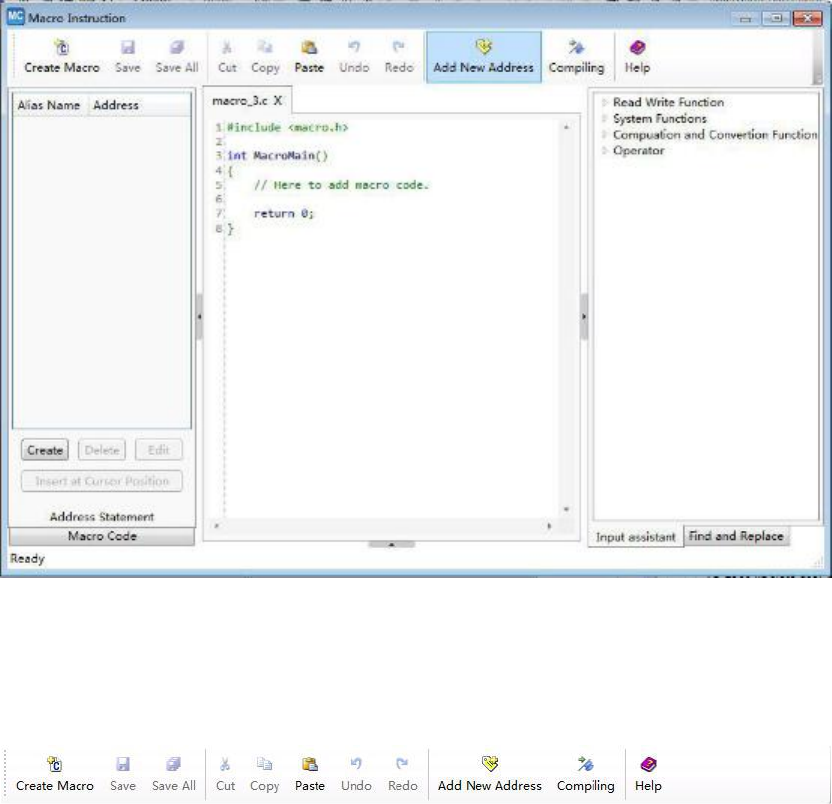Click Compiling icon in window toolbar
The width and height of the screenshot is (832, 804).
click(576, 48)
